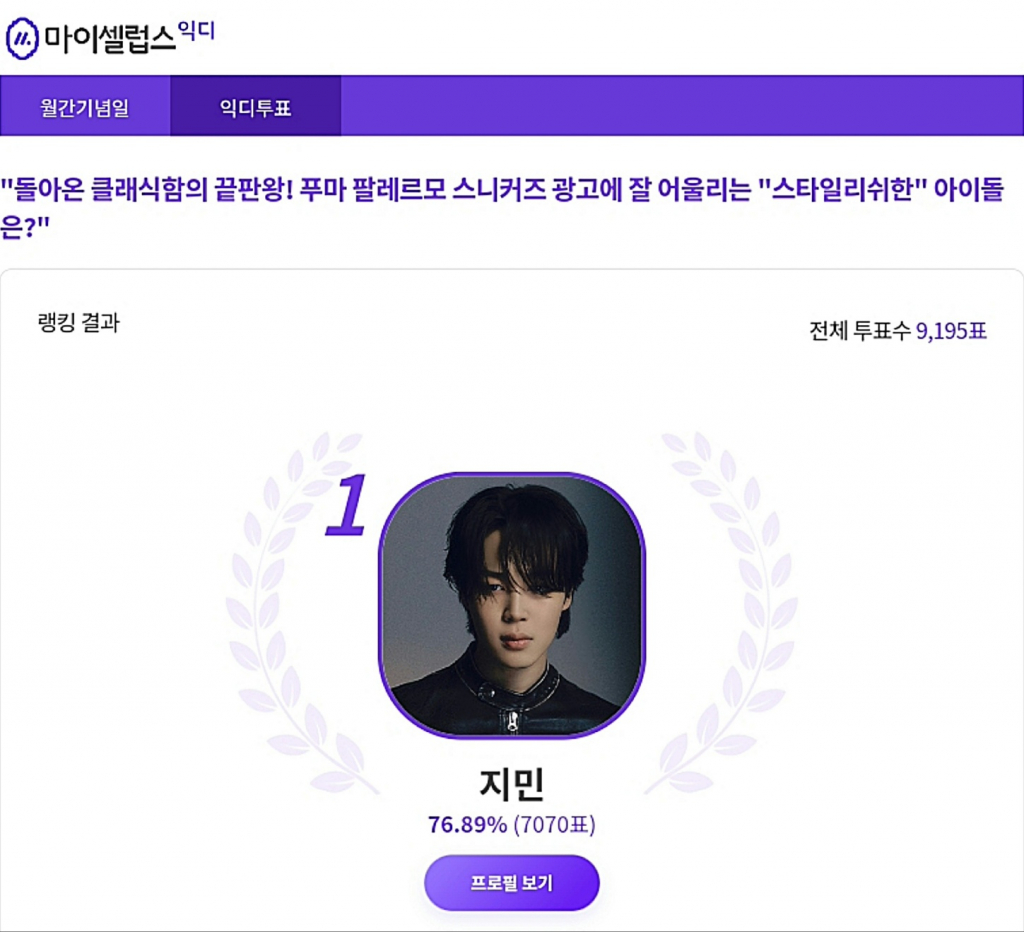This screenshot has height=932, width=1024.
Task: Click the right laurel wreath decoration
Action: (737, 610)
